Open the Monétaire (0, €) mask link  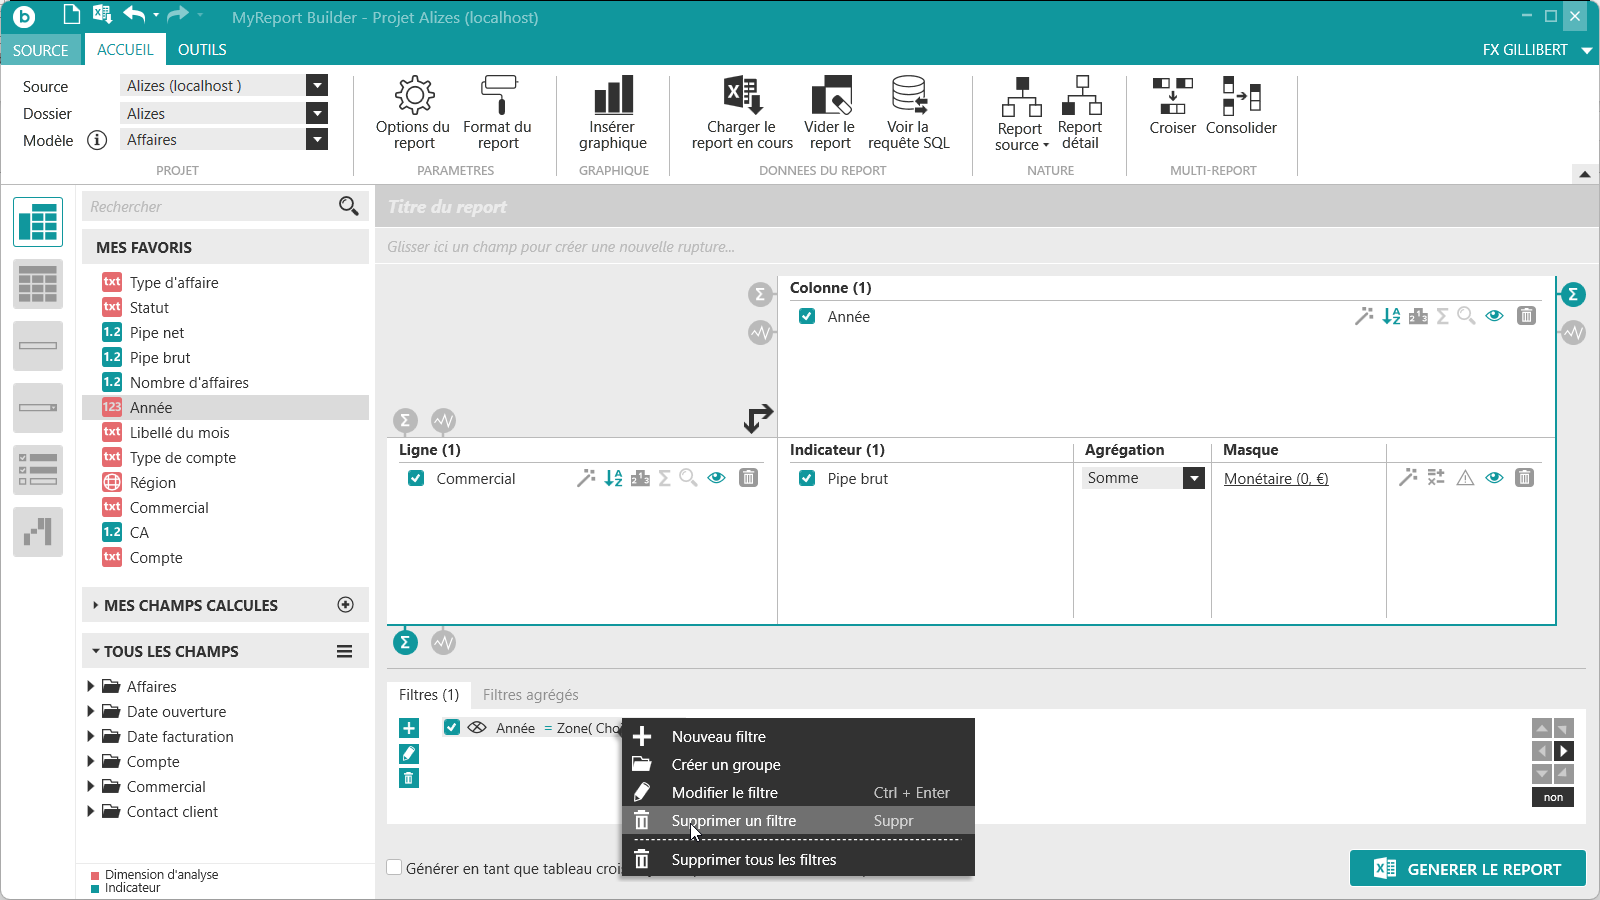1276,479
